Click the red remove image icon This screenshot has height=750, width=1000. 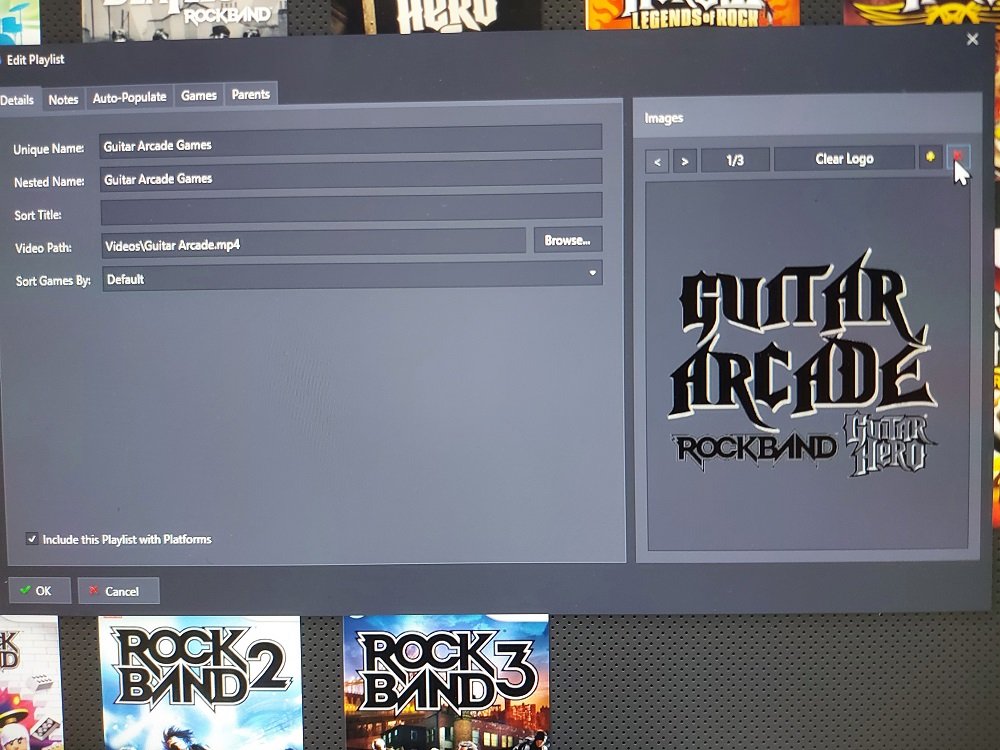pos(957,156)
